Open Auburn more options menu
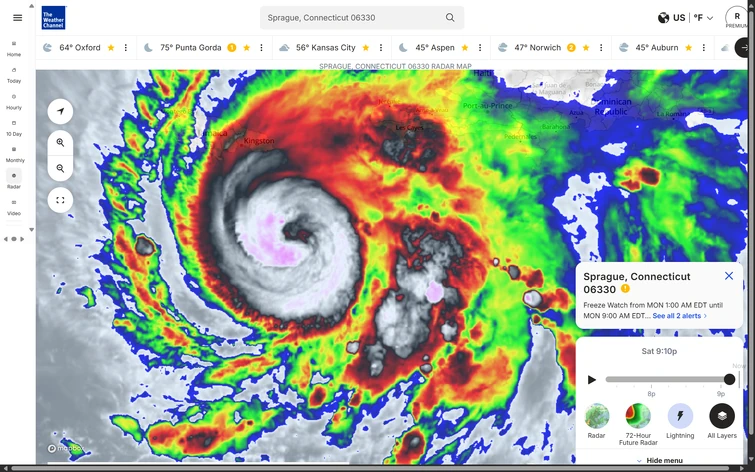The image size is (755, 472). 703,47
